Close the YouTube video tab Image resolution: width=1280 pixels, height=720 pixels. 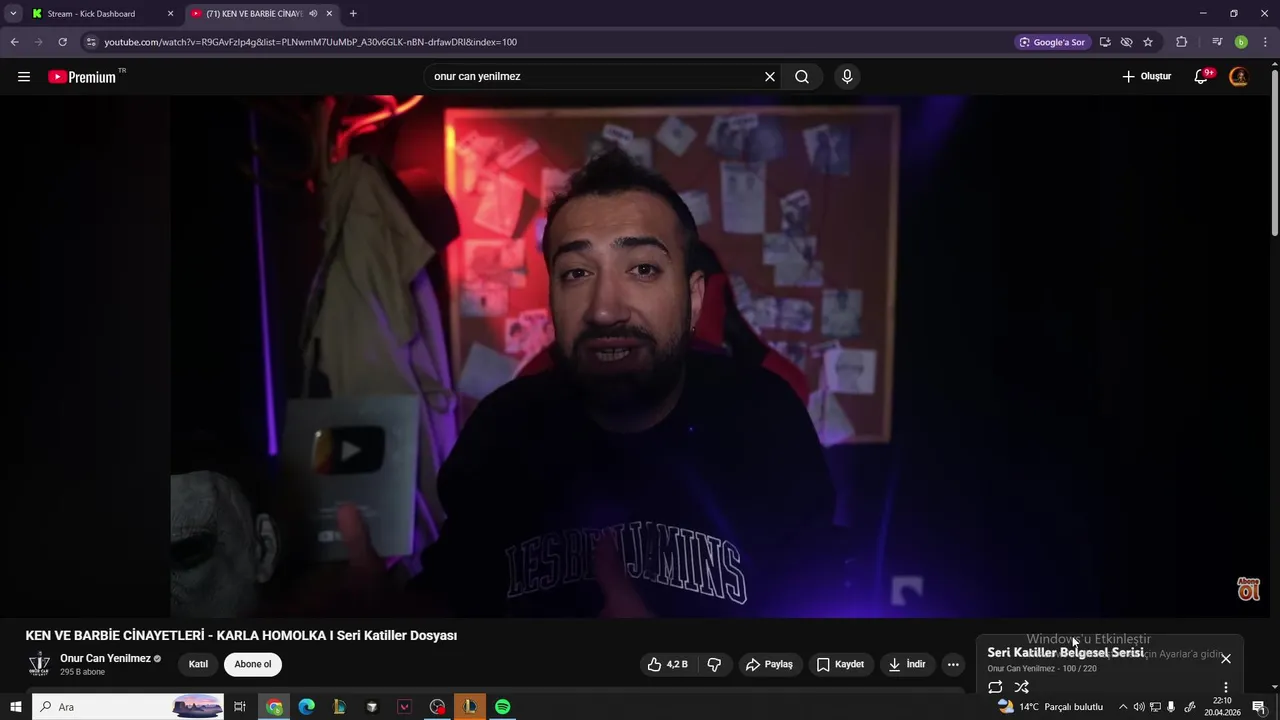click(x=329, y=14)
